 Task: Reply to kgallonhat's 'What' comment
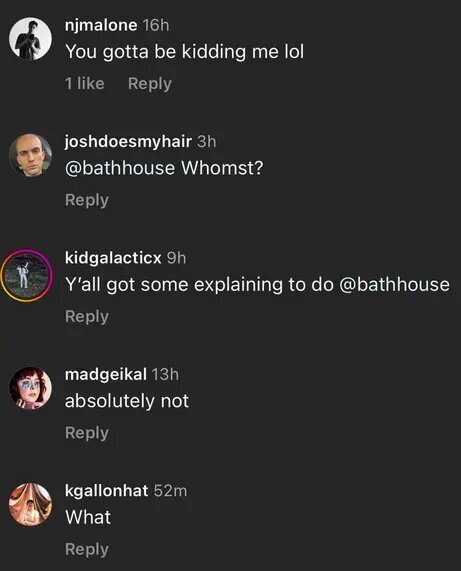point(87,550)
